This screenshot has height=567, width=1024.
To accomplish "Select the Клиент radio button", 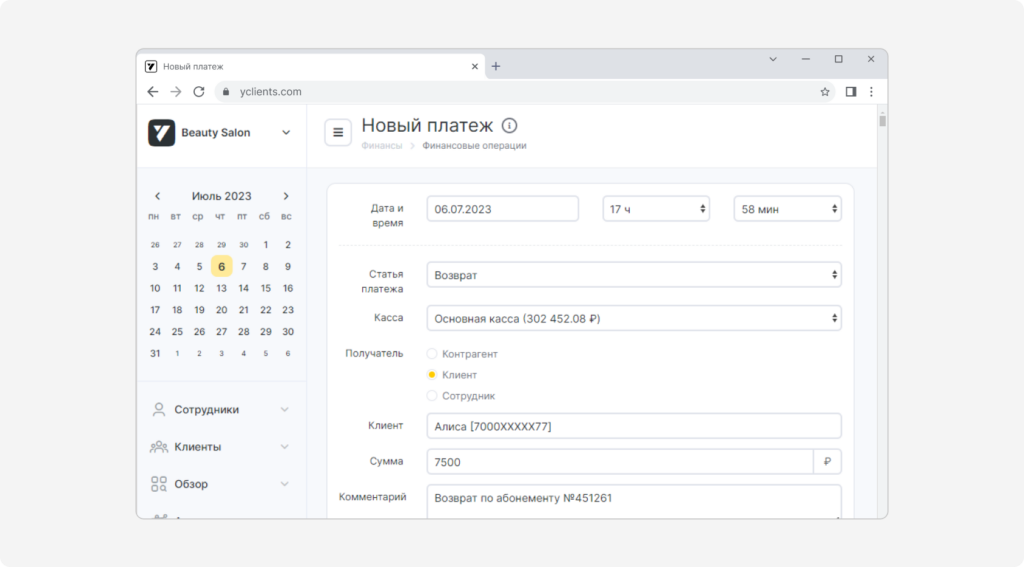I will point(432,375).
